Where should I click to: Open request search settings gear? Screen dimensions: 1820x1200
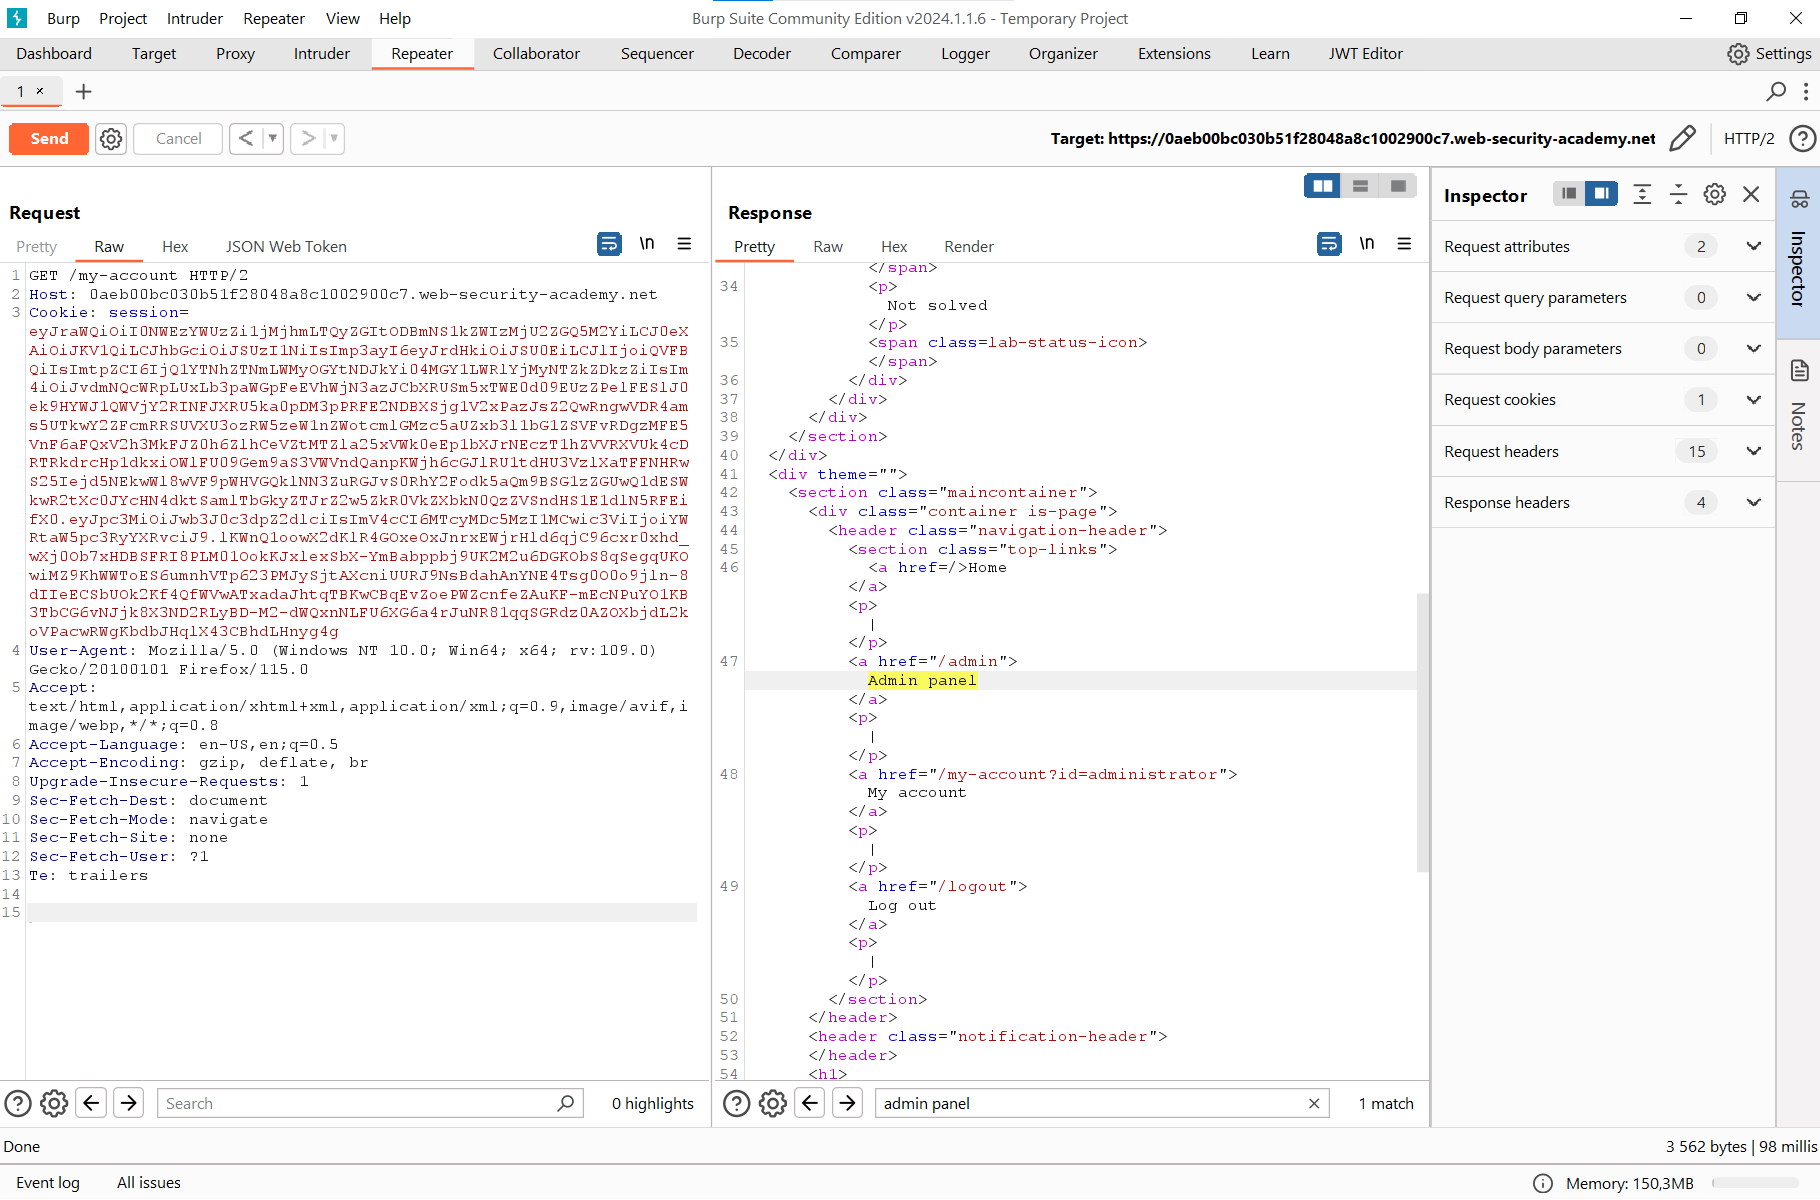tap(54, 1104)
